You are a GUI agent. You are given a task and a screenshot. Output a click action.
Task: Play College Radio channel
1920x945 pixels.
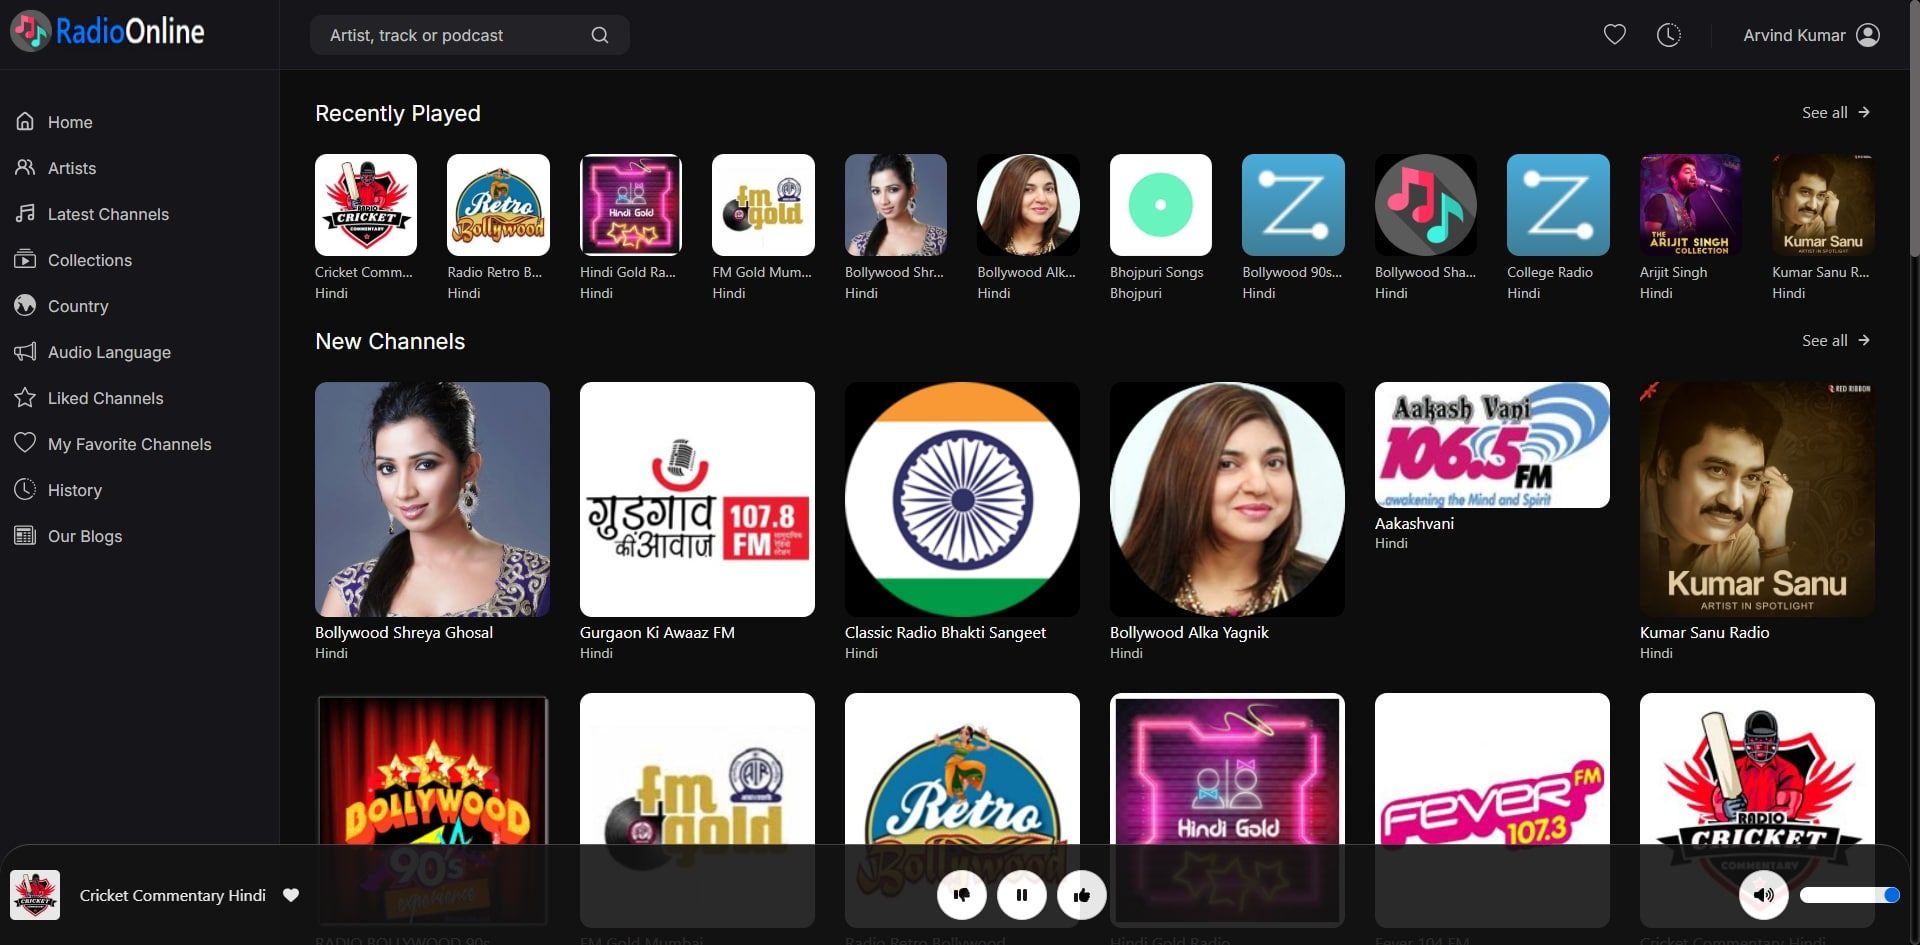[1558, 205]
